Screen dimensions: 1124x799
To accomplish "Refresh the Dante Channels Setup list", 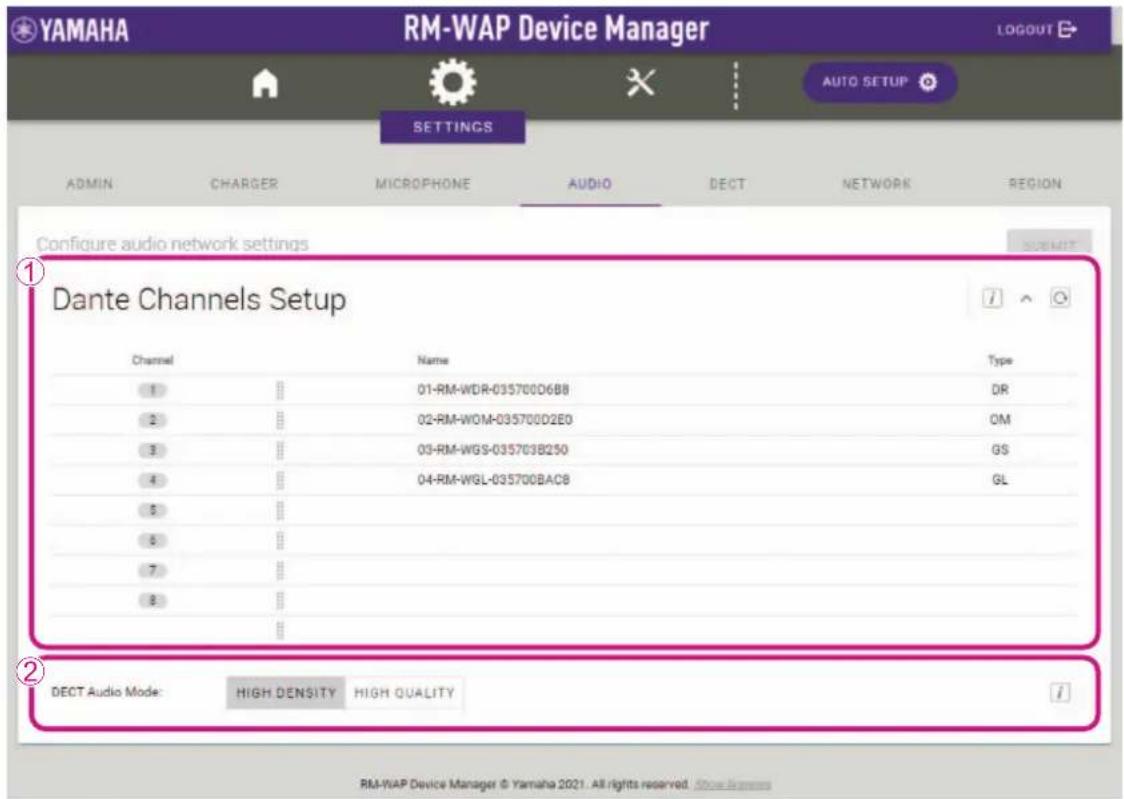I will tap(1060, 297).
